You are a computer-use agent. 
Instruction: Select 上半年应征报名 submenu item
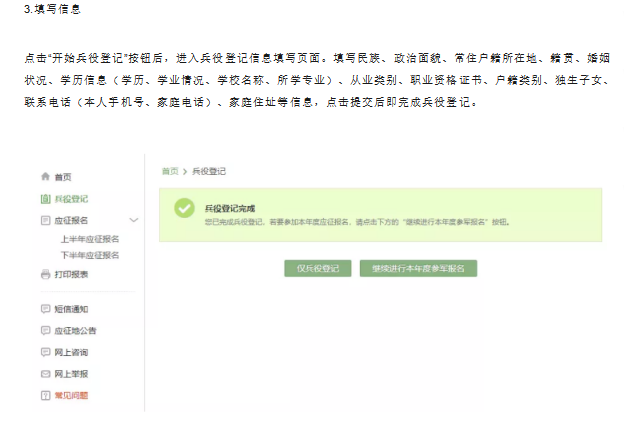pos(90,239)
